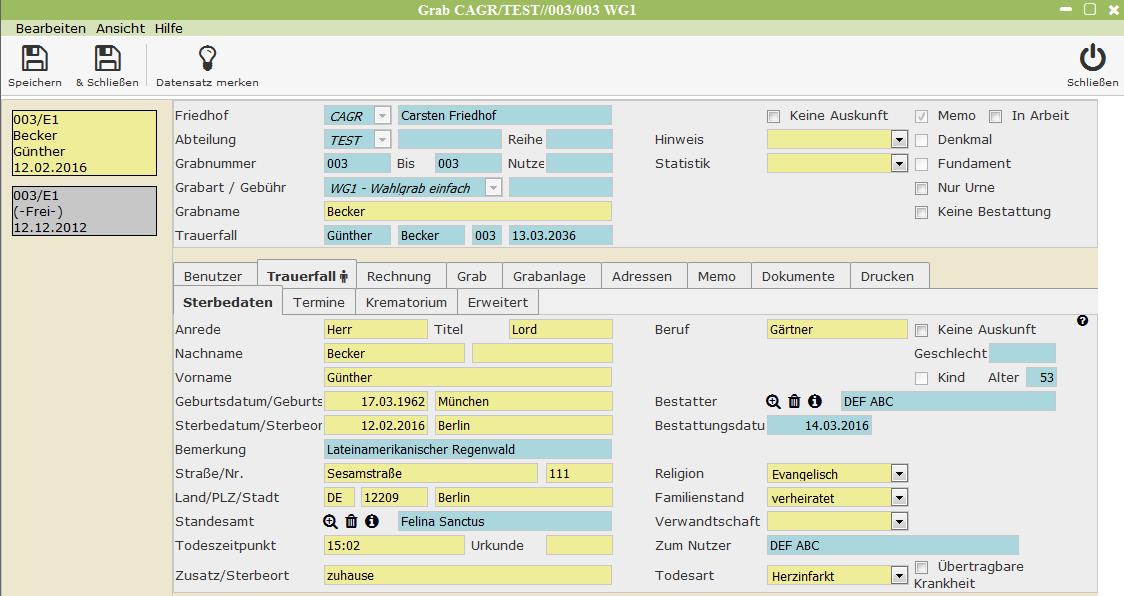Click the Schließen power icon

[1092, 59]
